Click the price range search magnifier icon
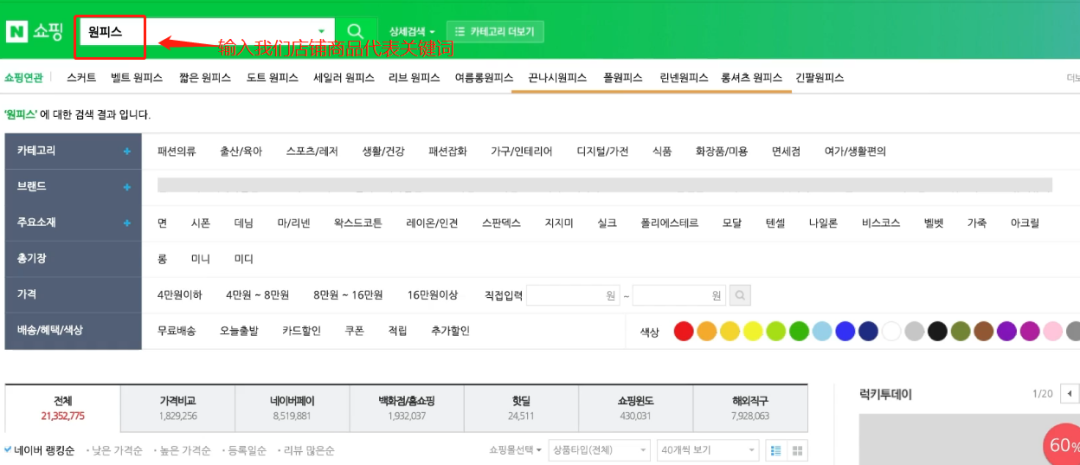This screenshot has width=1080, height=465. tap(740, 296)
